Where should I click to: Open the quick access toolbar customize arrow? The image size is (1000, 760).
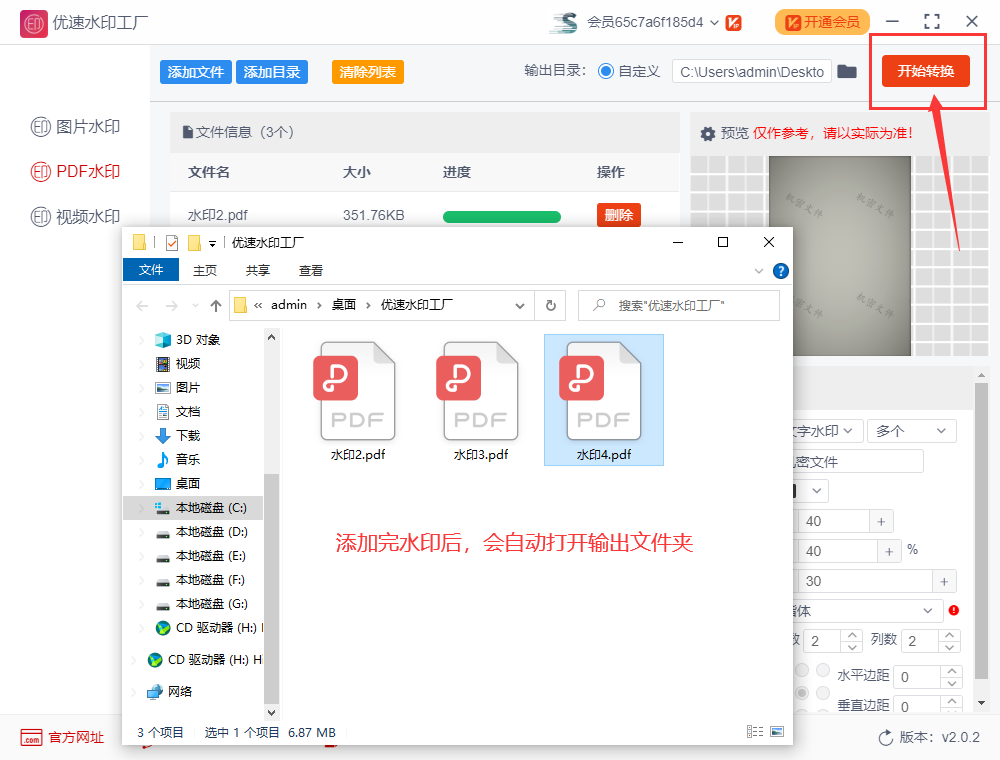(x=212, y=244)
